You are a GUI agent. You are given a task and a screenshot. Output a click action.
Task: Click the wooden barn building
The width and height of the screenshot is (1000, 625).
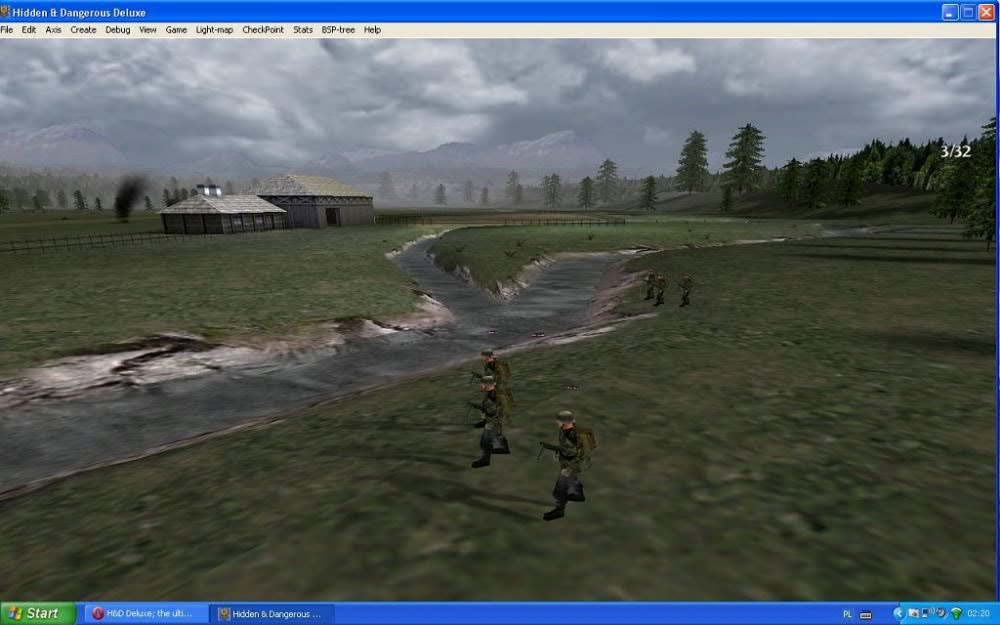coord(314,201)
